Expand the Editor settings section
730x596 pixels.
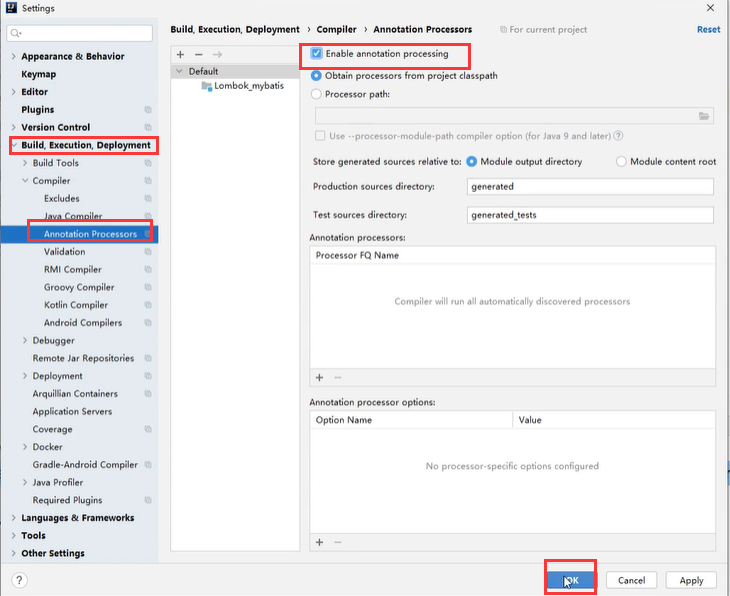(x=14, y=92)
